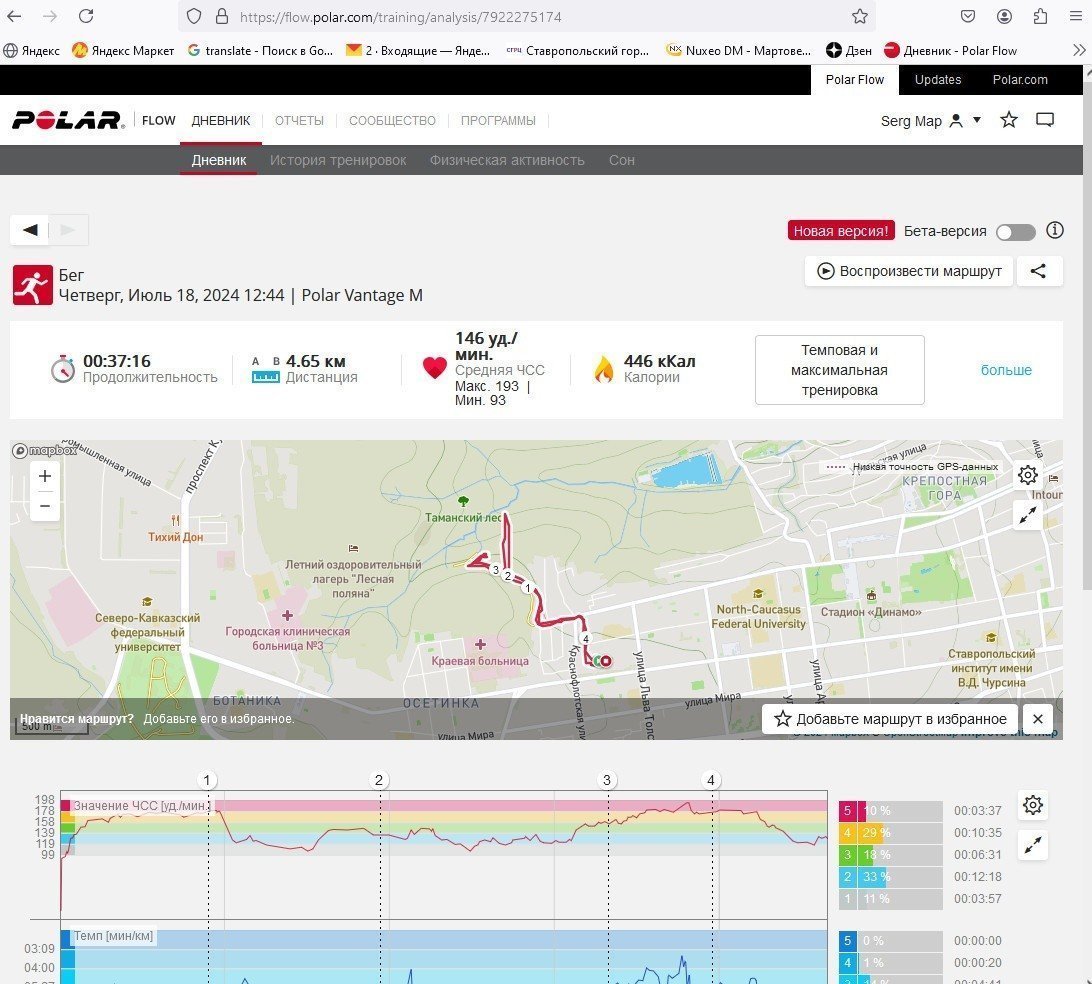This screenshot has width=1092, height=984.
Task: Click heart rate zone 1 bar
Action: 891,899
